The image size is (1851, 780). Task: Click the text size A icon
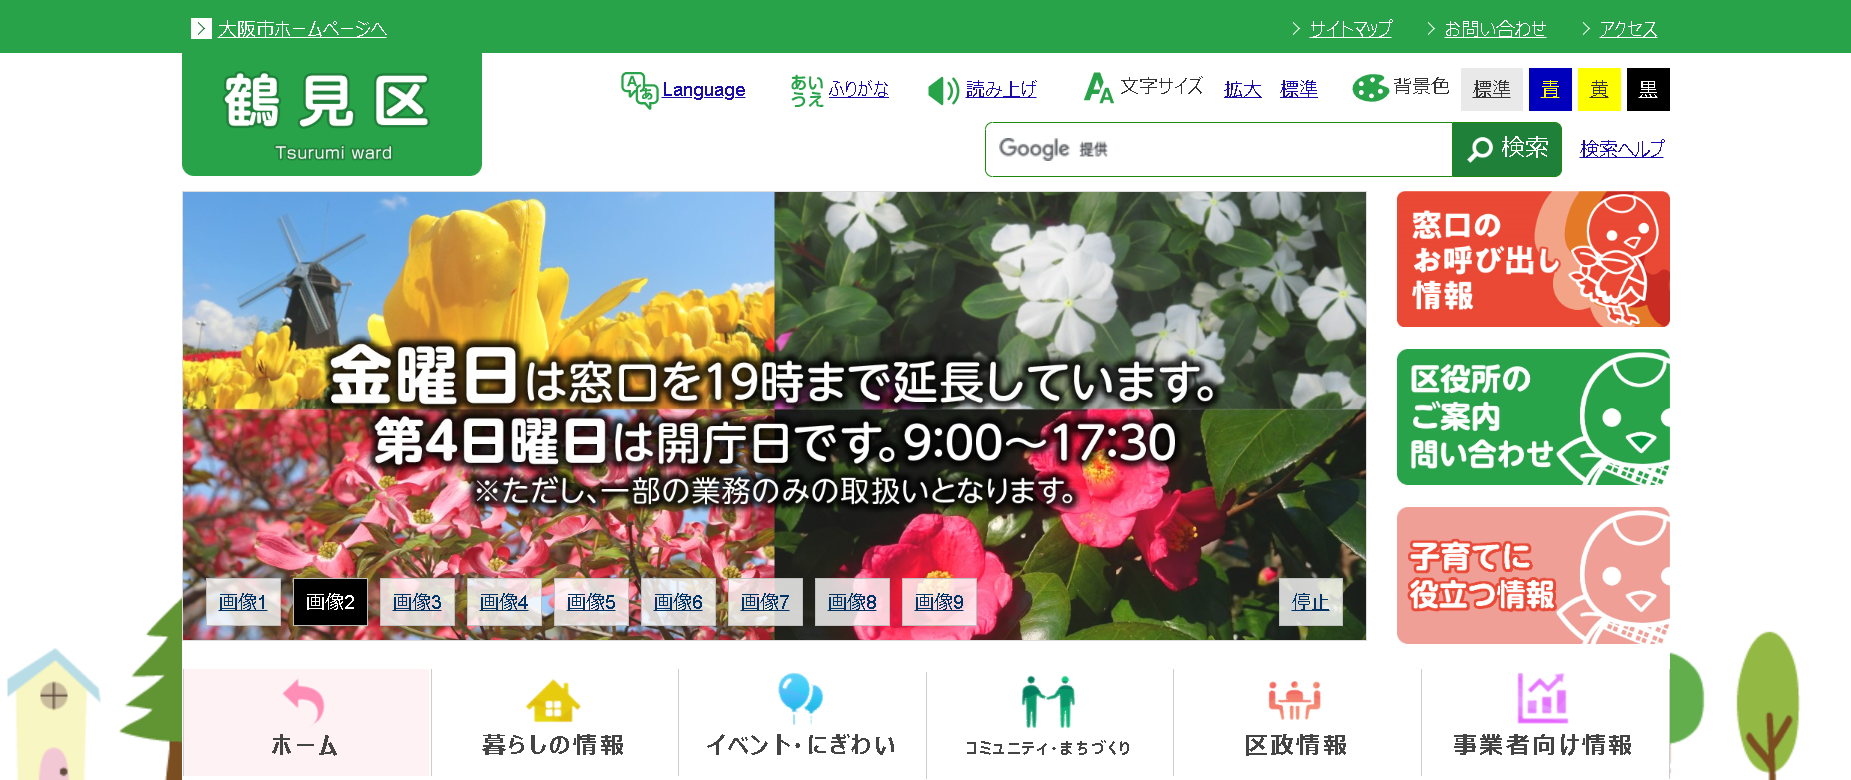pyautogui.click(x=1099, y=88)
